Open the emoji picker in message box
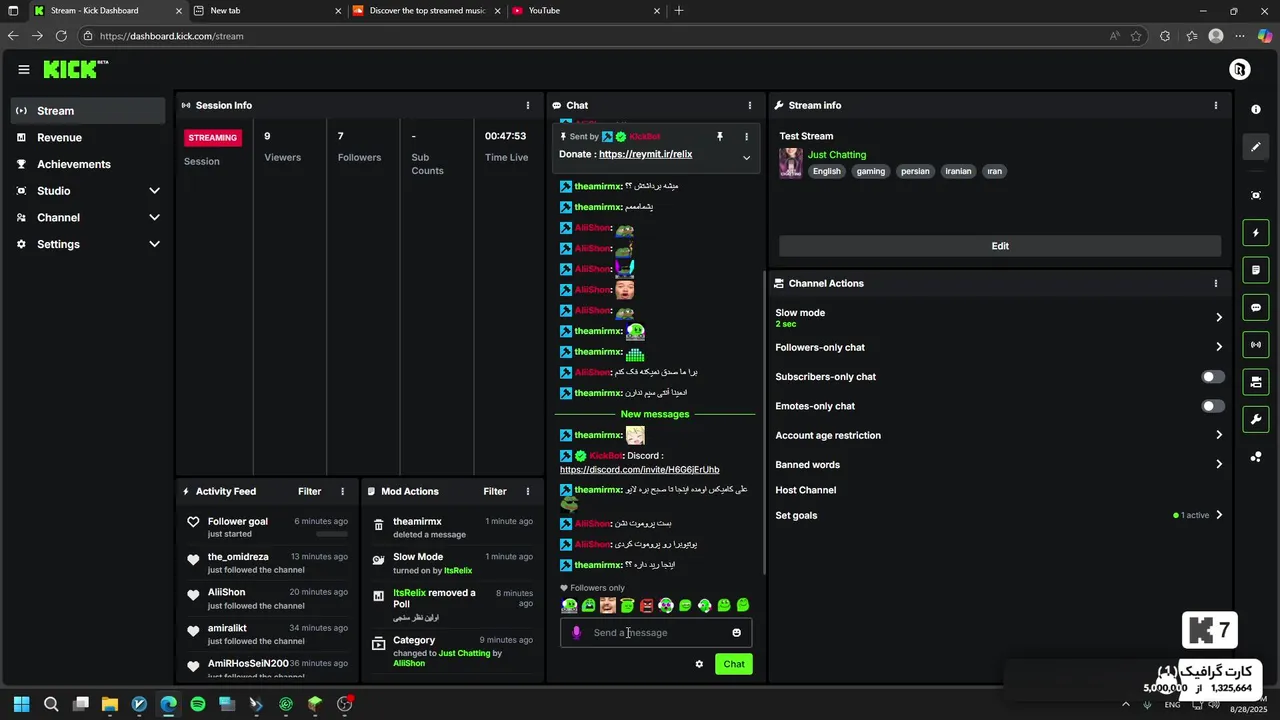The width and height of the screenshot is (1280, 720). tap(737, 632)
